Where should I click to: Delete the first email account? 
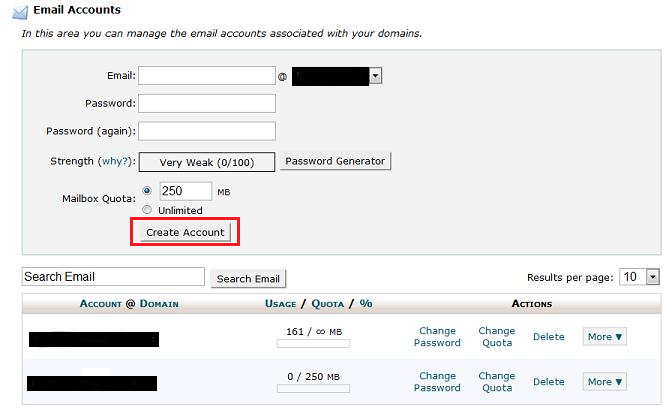point(548,337)
